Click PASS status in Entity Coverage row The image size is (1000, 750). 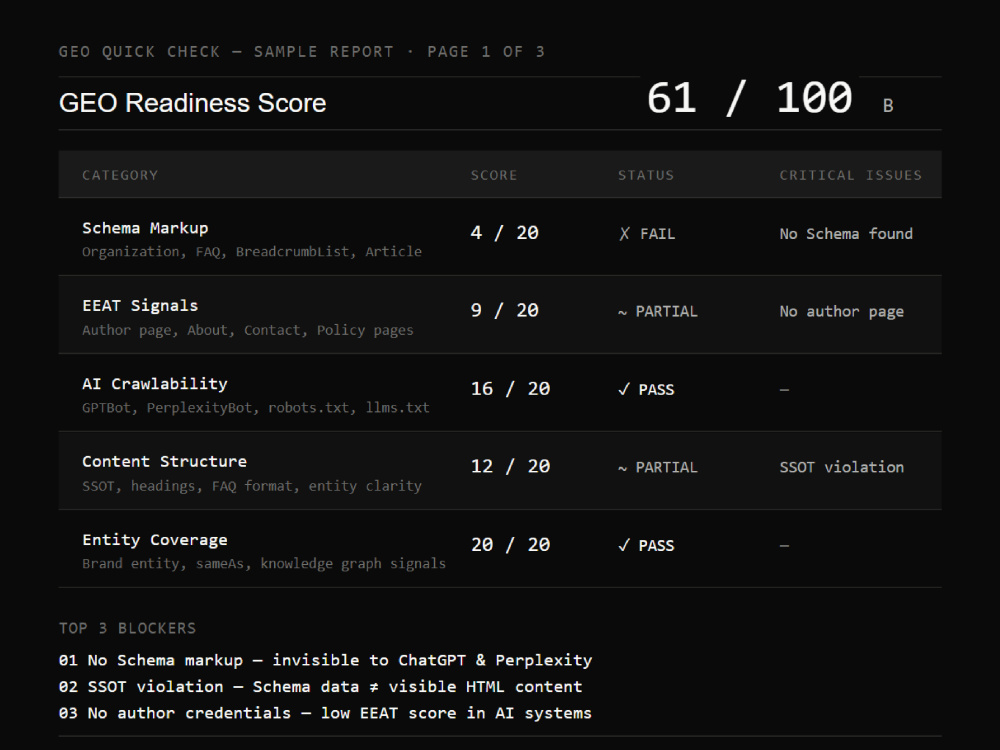646,546
